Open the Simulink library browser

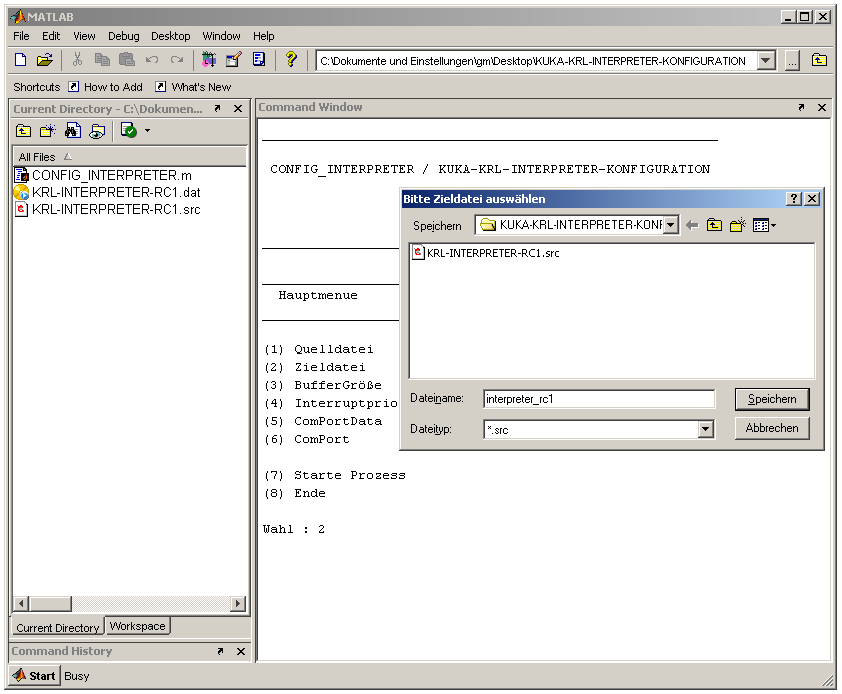211,60
